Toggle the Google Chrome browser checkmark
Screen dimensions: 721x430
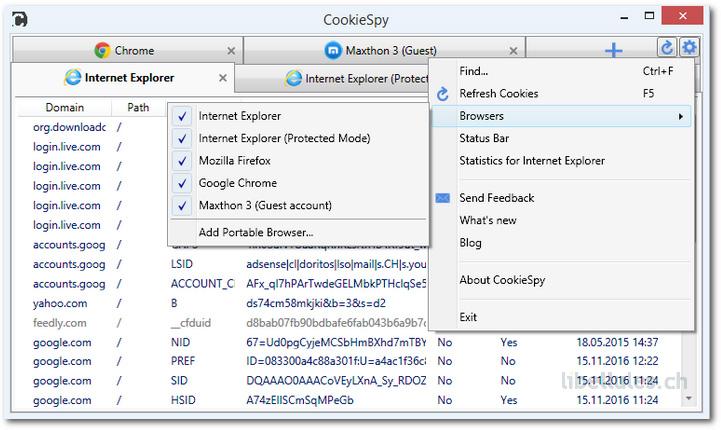coord(182,183)
